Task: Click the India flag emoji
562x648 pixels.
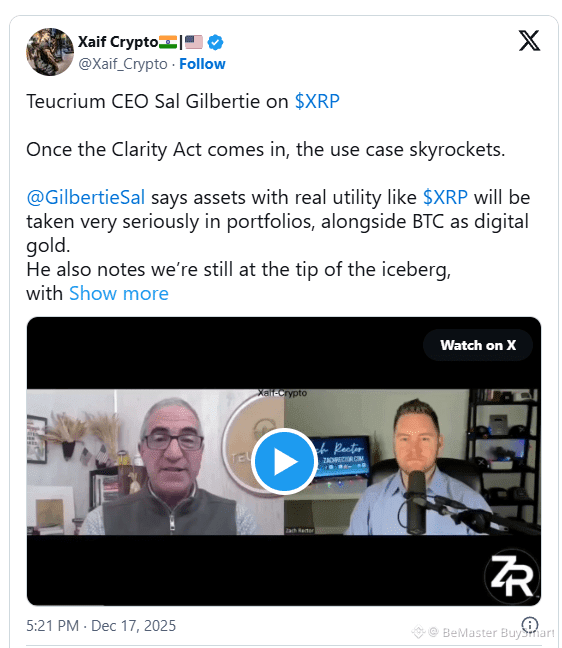Action: (x=168, y=42)
